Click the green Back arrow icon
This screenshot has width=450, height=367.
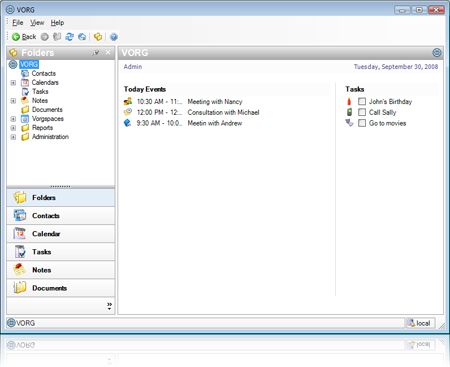click(16, 37)
